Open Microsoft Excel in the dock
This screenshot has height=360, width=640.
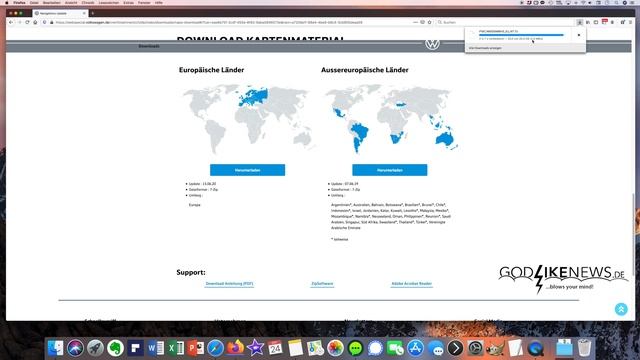pos(176,348)
